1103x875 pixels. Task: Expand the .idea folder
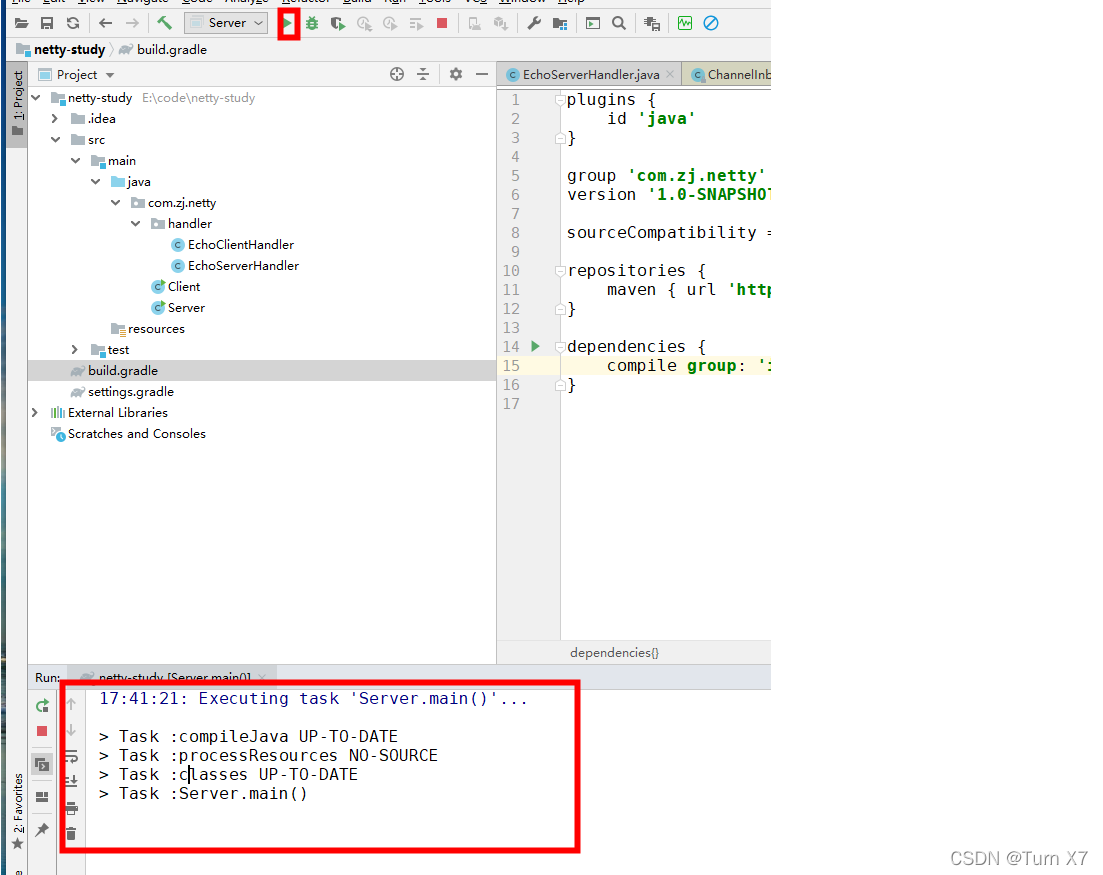coord(56,119)
